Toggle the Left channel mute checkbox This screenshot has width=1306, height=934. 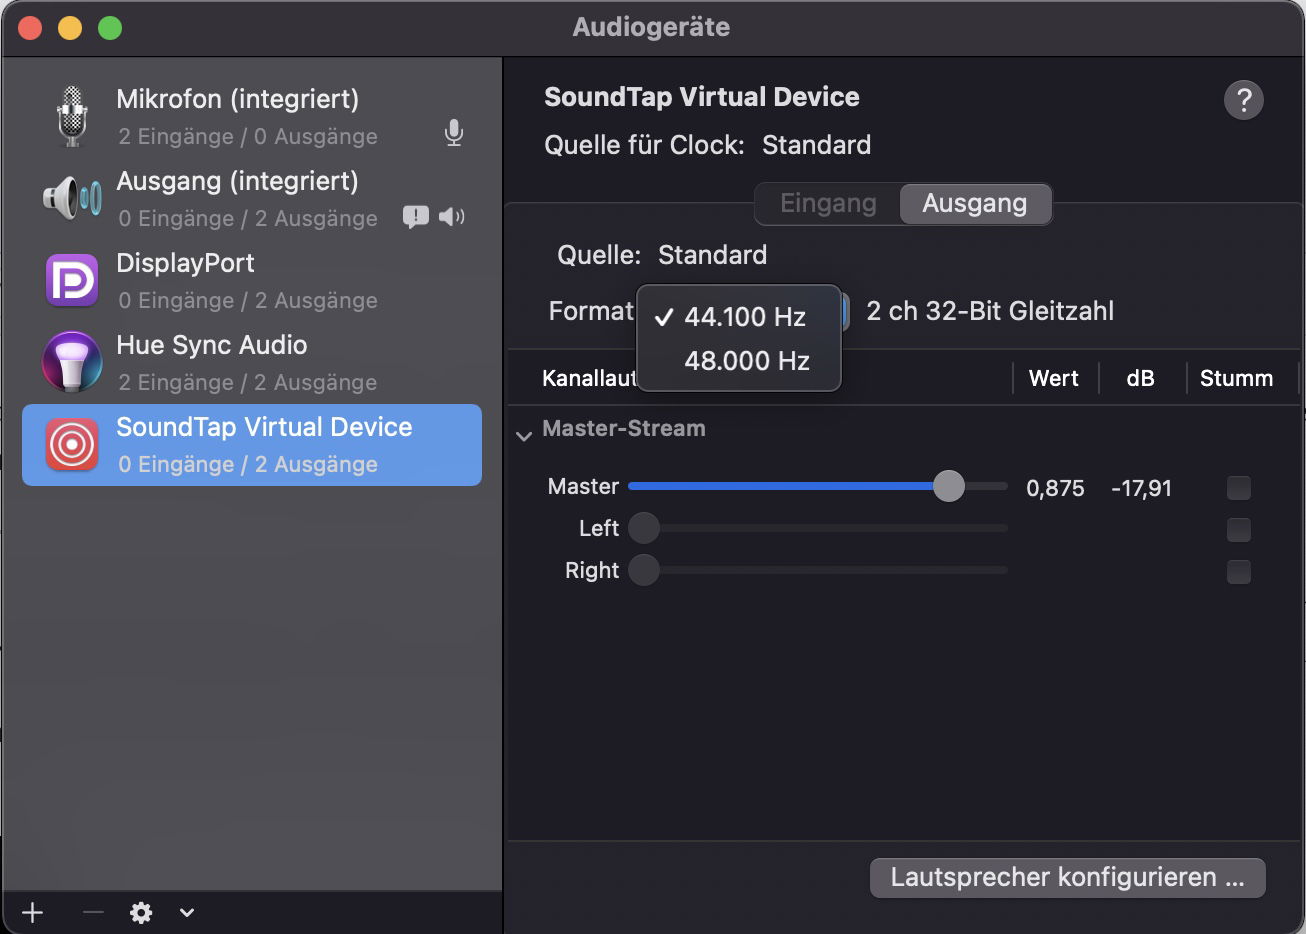1239,530
